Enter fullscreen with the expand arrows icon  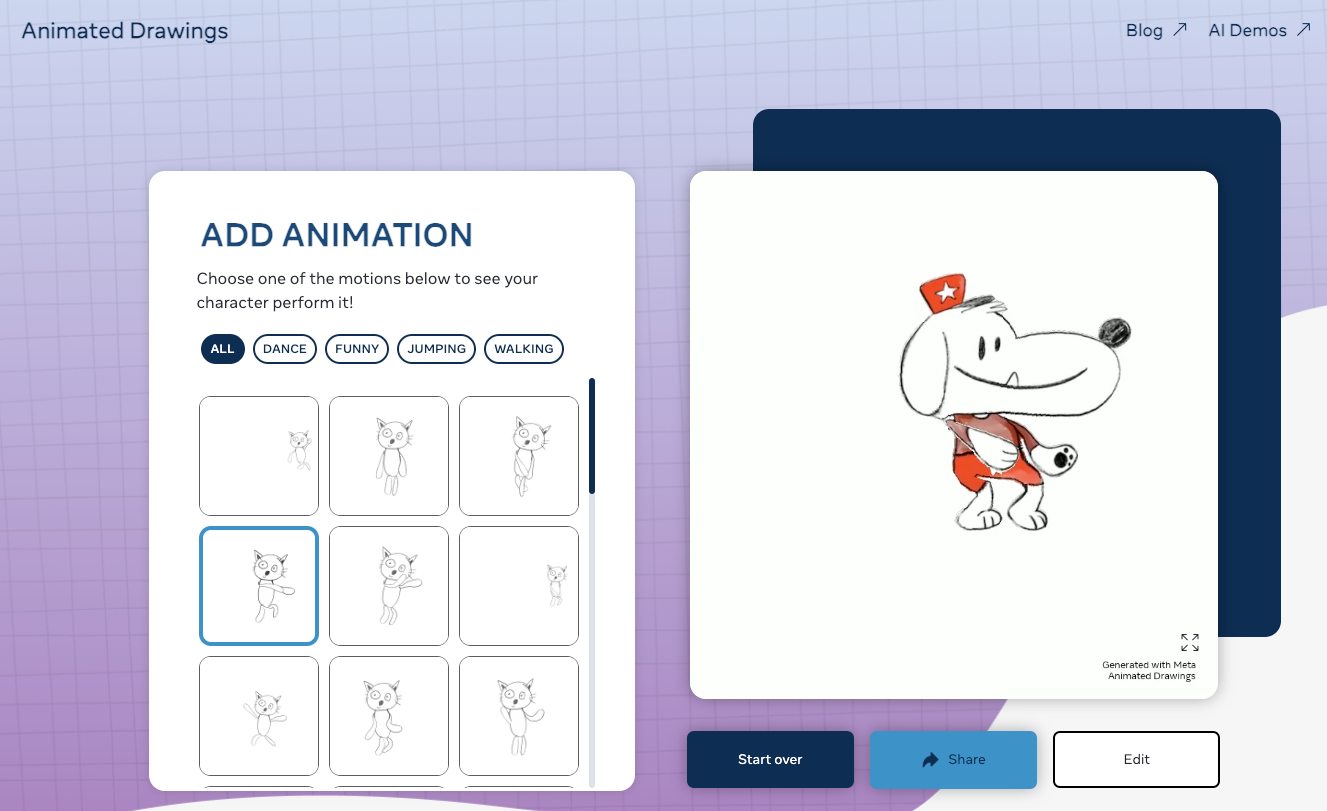(x=1189, y=642)
